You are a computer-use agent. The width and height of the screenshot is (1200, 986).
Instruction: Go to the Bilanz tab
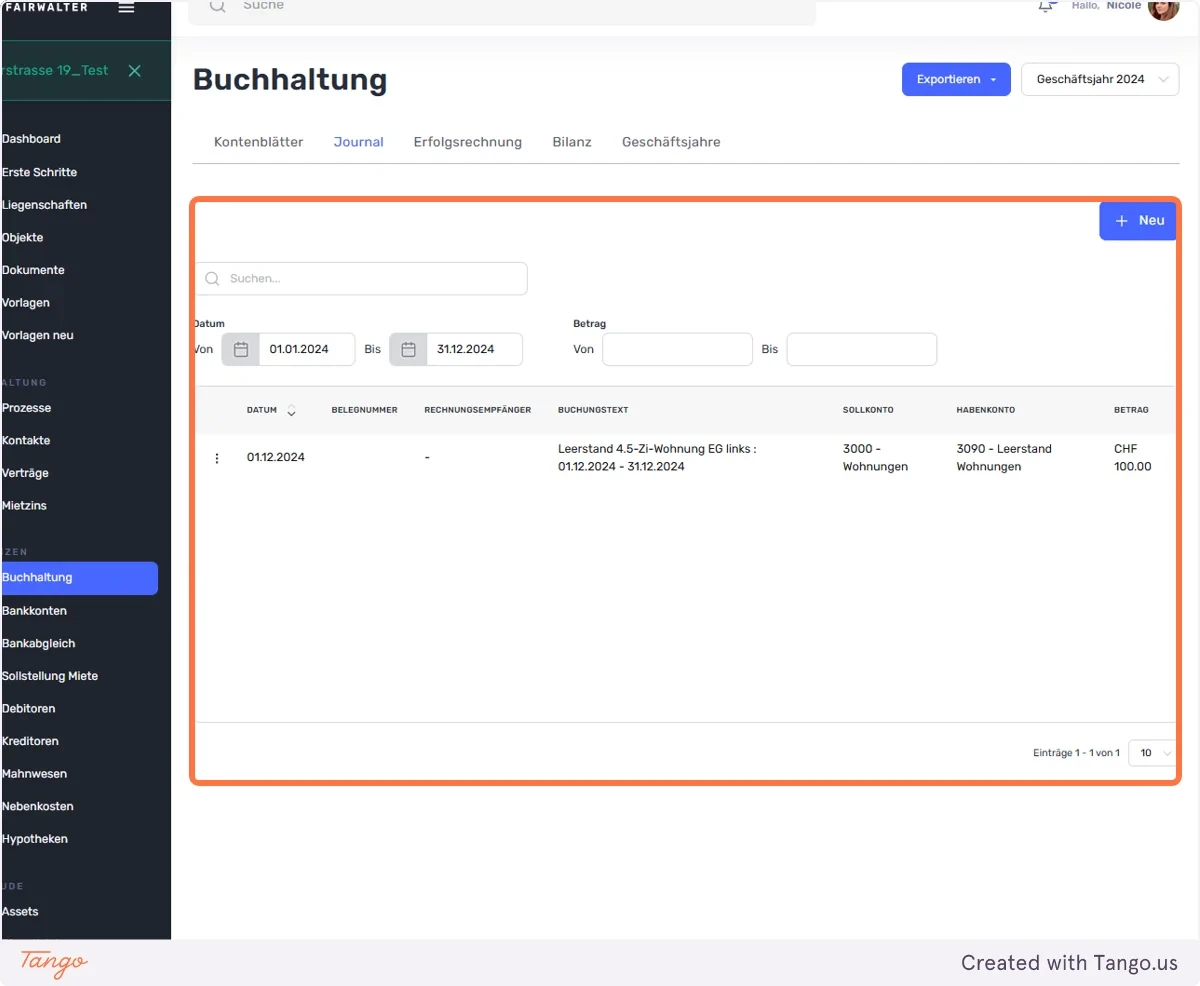(572, 142)
